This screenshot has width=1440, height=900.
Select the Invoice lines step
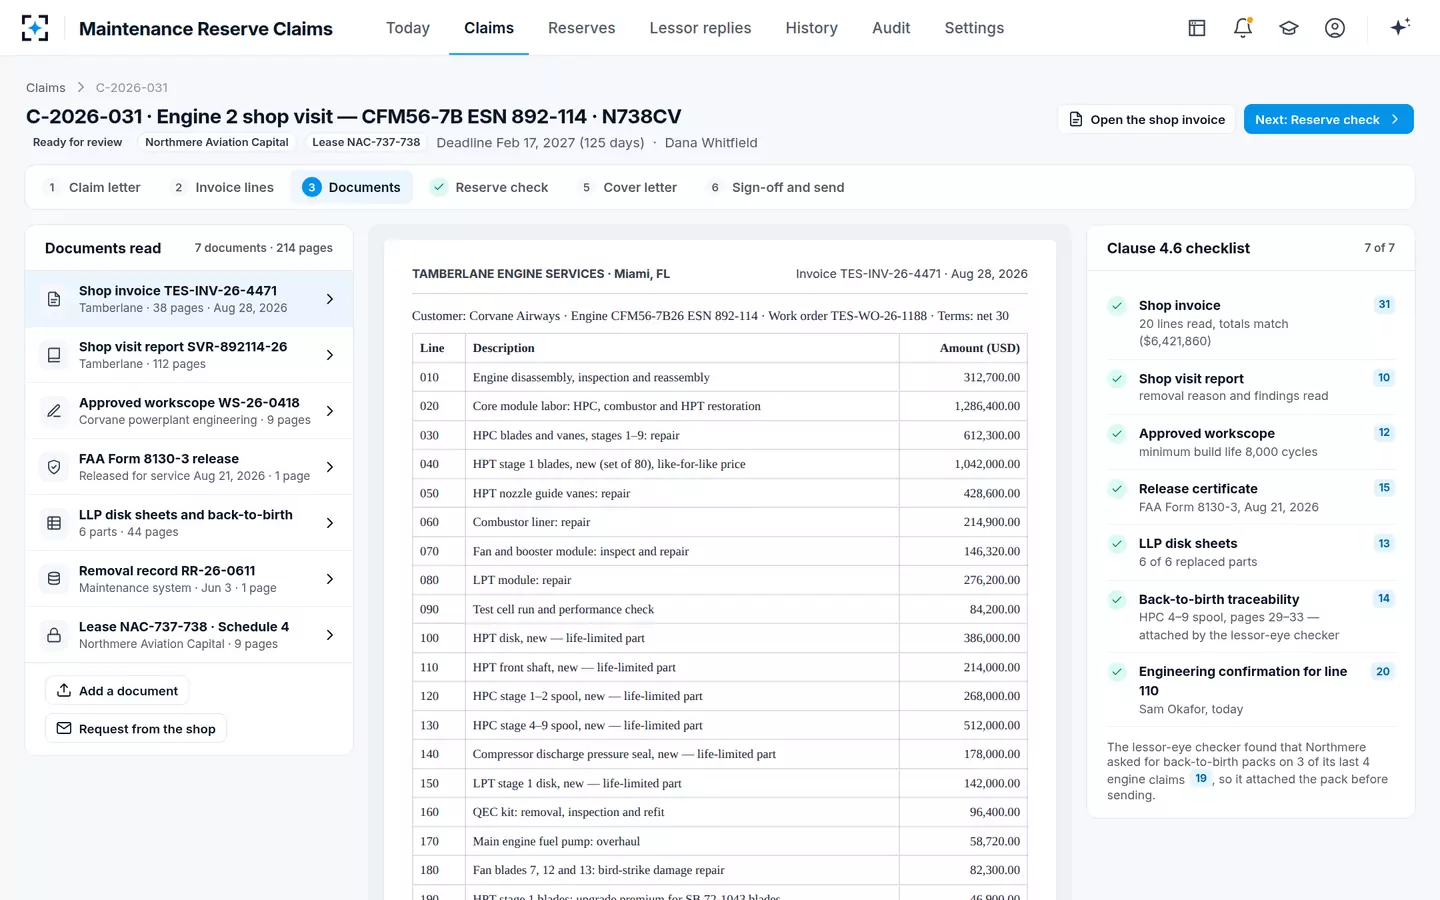[223, 187]
